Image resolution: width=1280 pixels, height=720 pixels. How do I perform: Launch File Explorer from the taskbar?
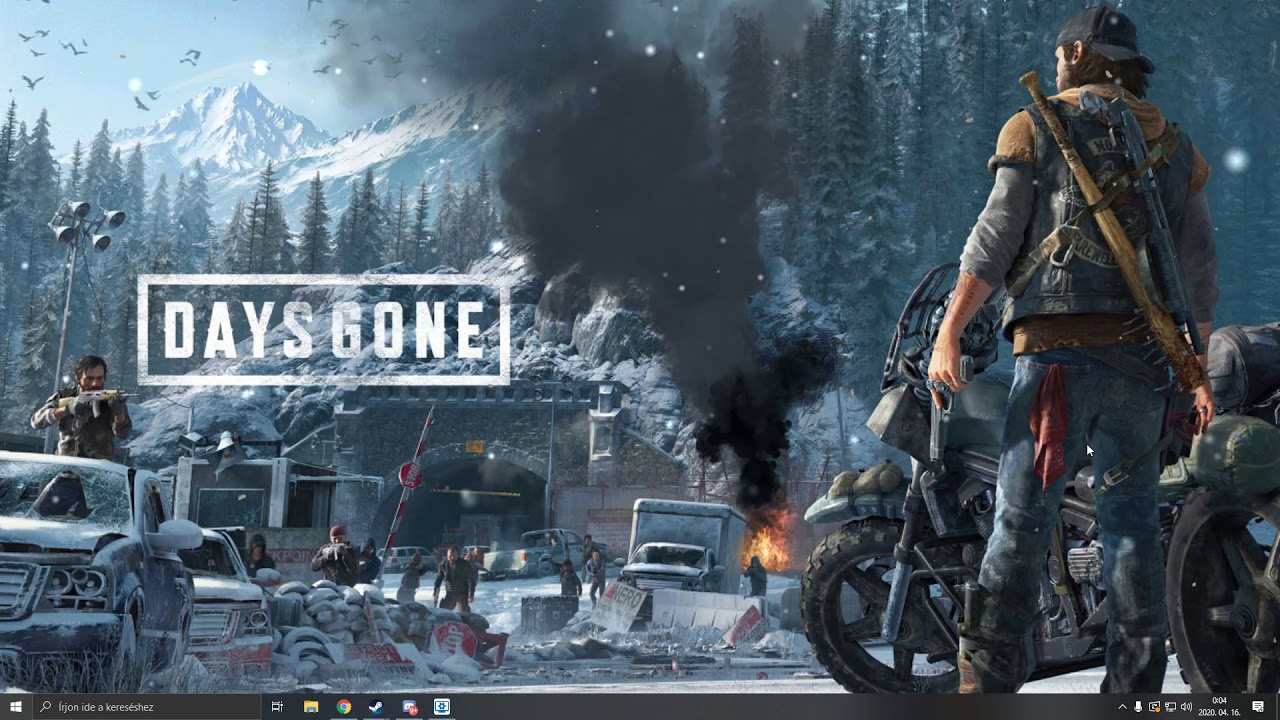(x=311, y=707)
